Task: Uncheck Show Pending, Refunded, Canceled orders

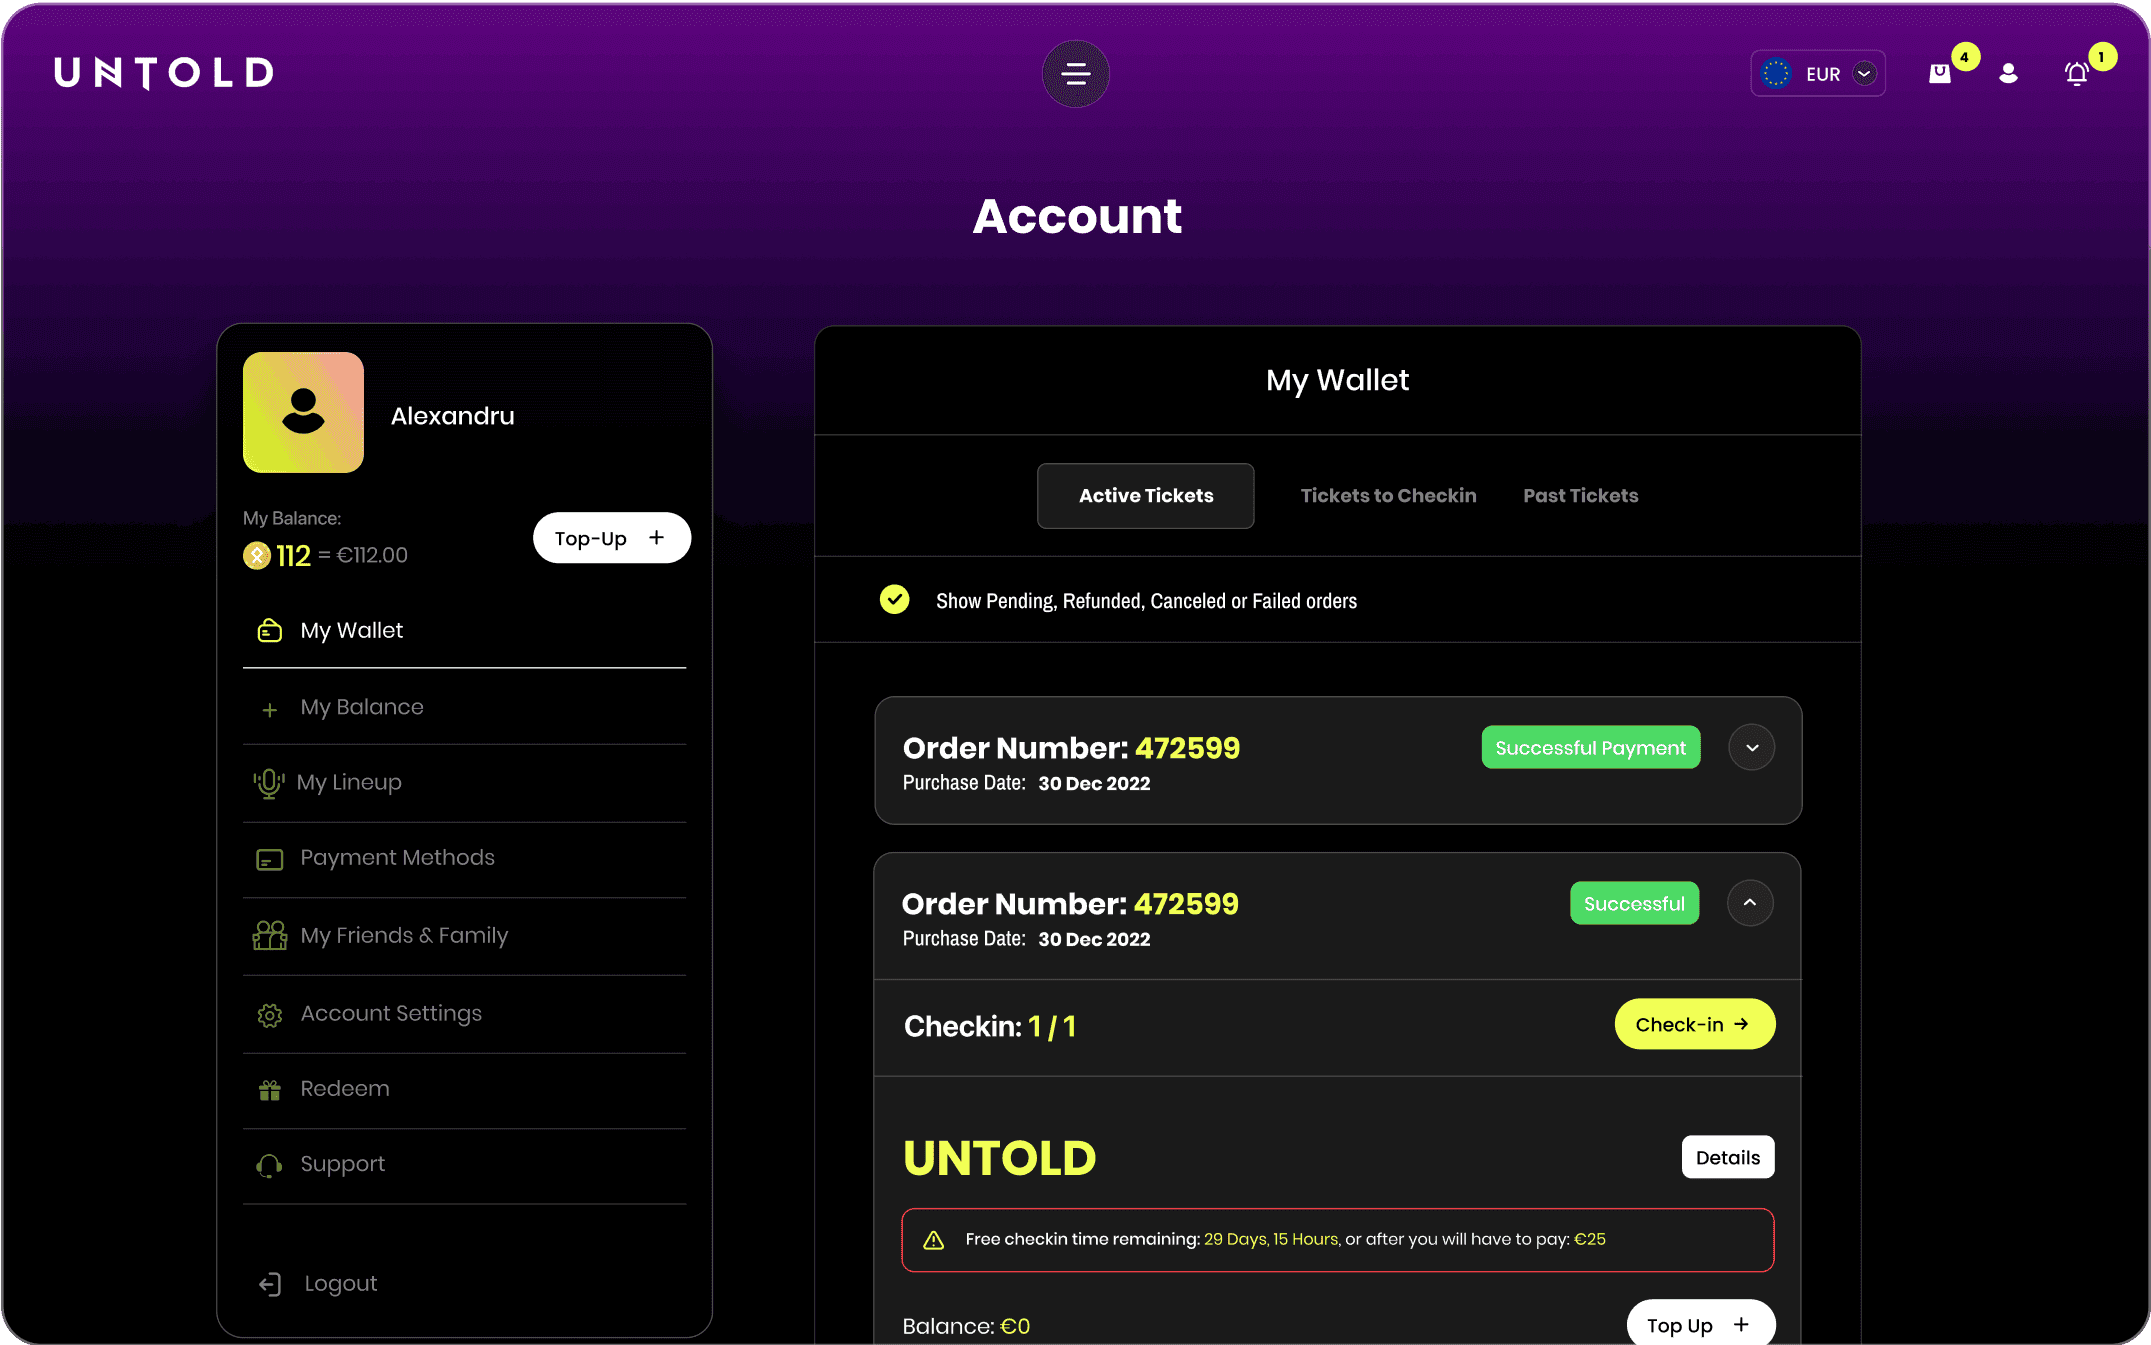Action: (x=894, y=600)
